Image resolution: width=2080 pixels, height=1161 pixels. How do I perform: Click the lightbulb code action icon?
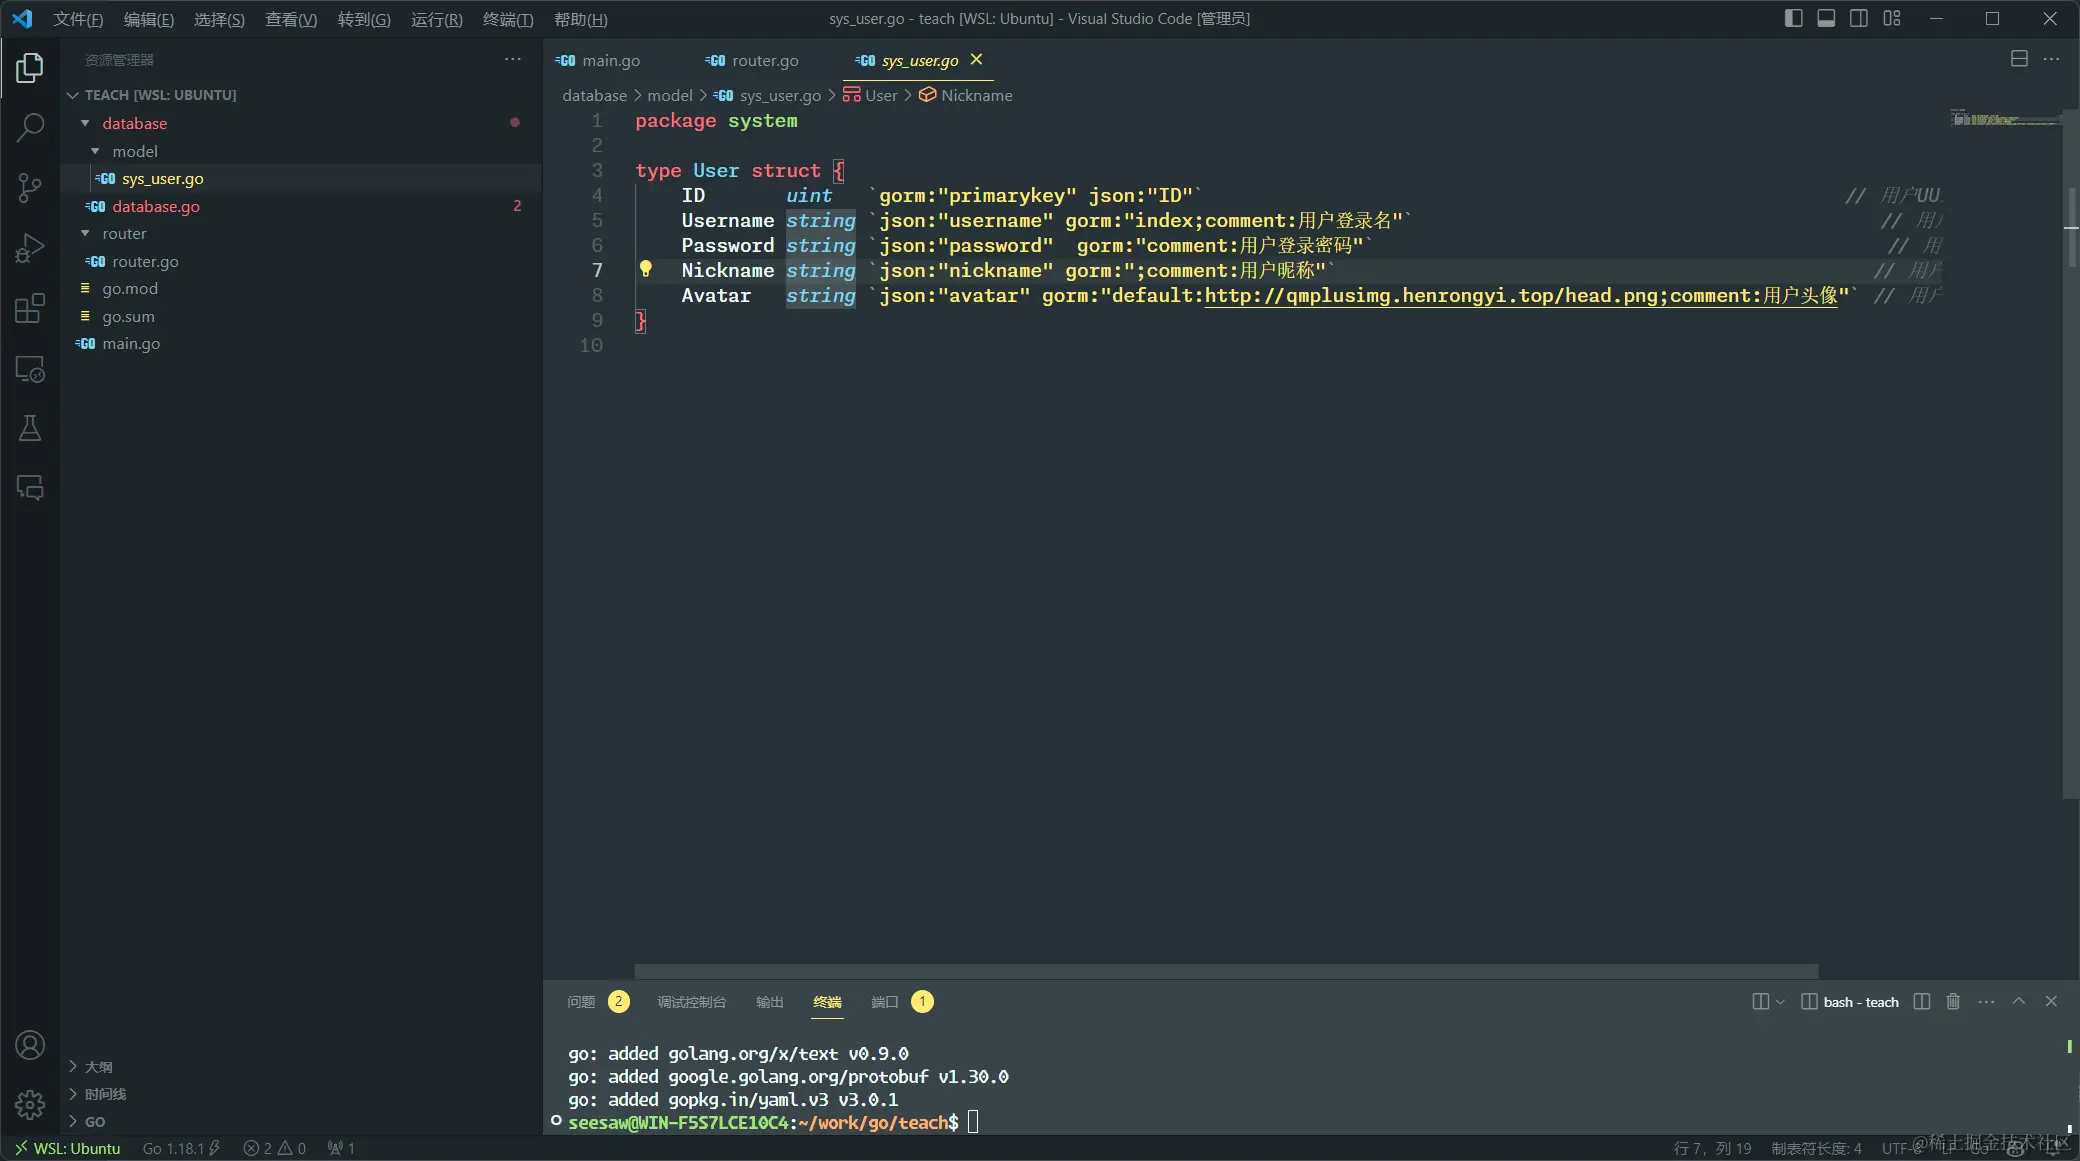tap(645, 269)
